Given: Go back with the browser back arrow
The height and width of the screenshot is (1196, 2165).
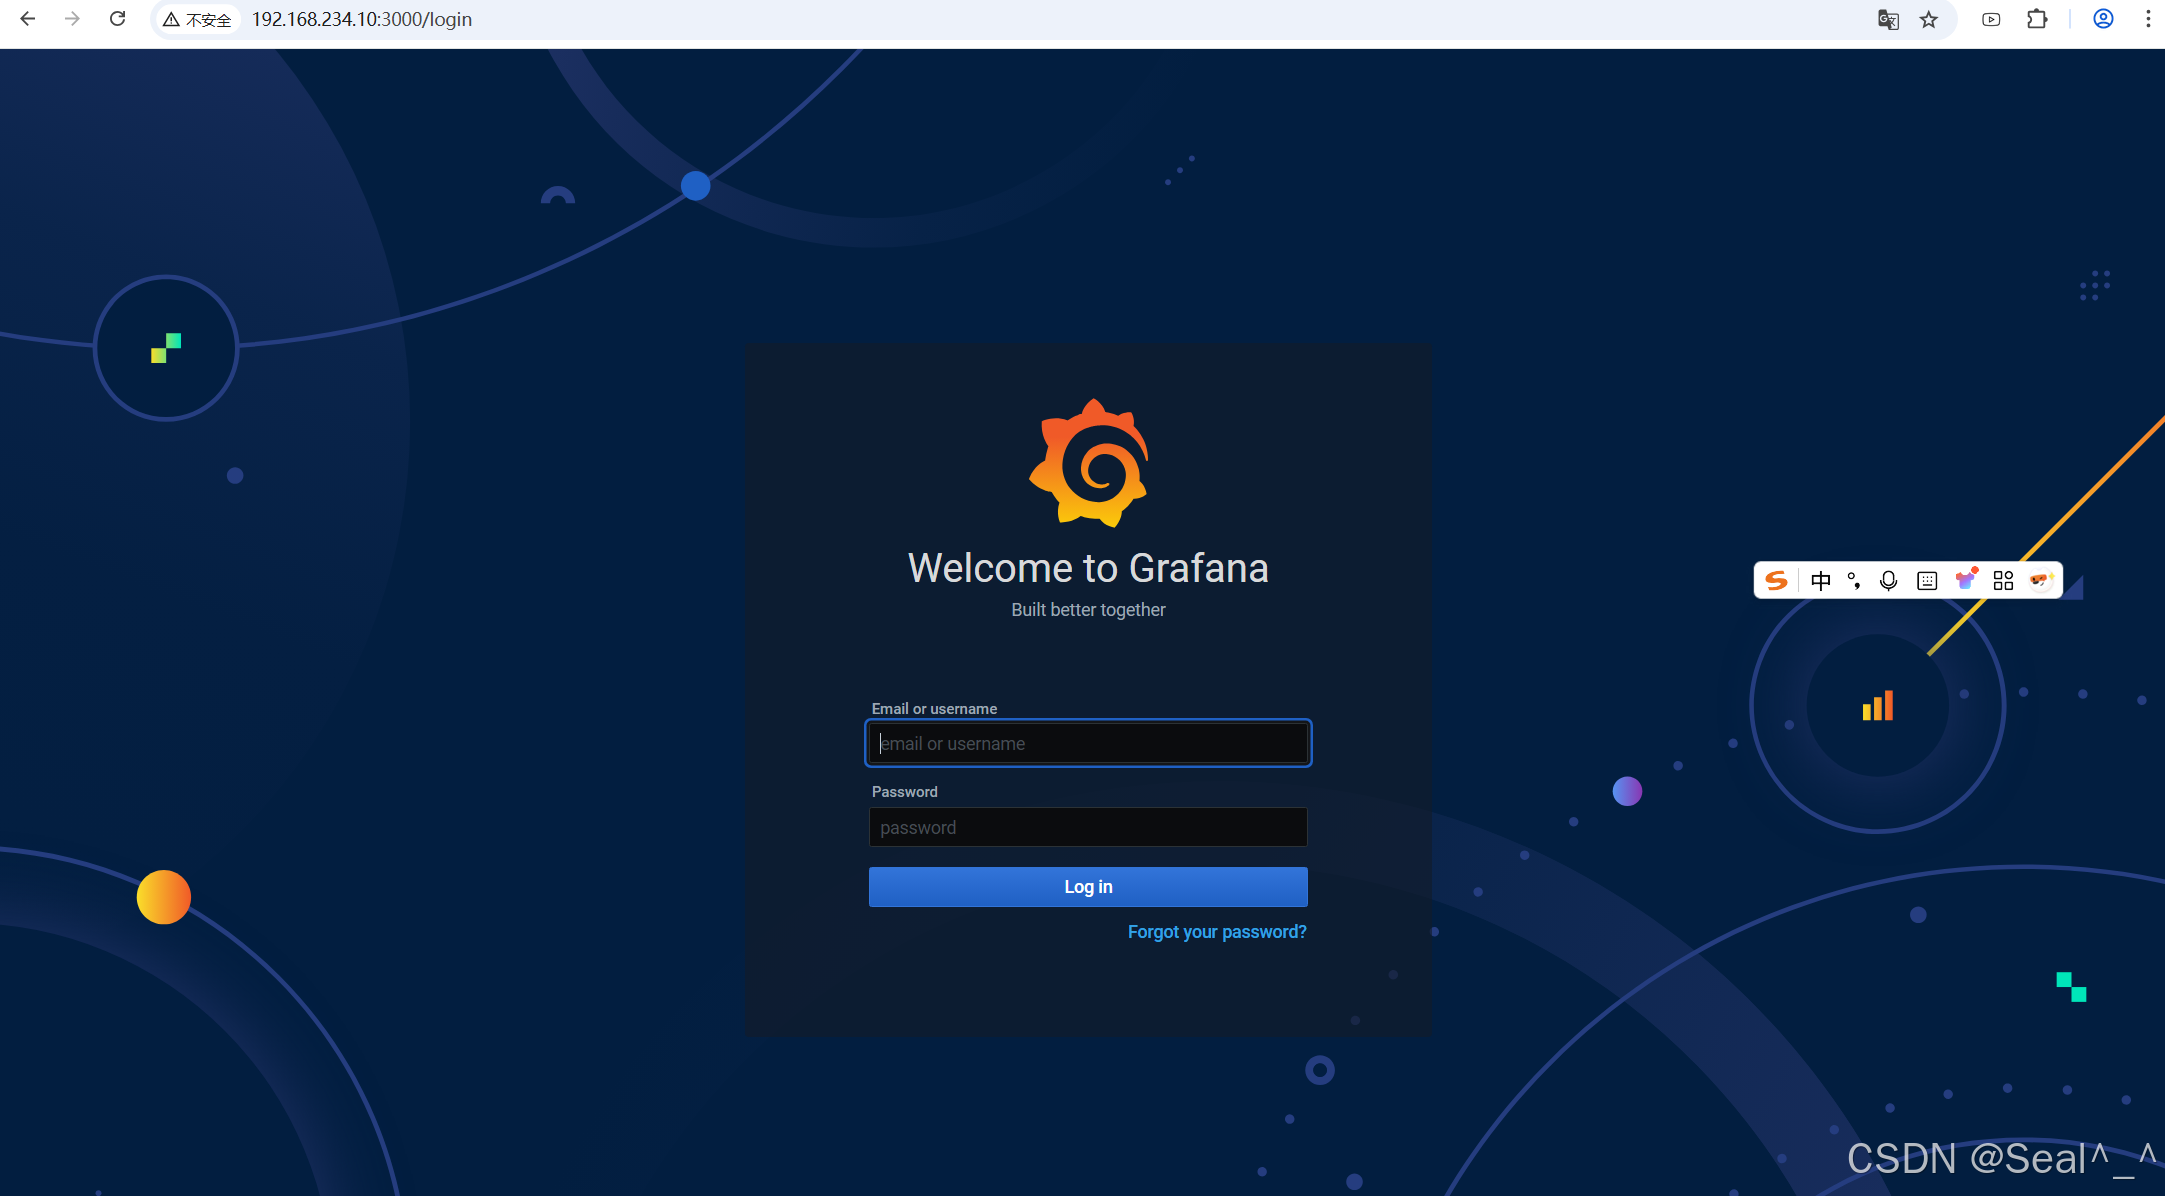Looking at the screenshot, I should (27, 19).
